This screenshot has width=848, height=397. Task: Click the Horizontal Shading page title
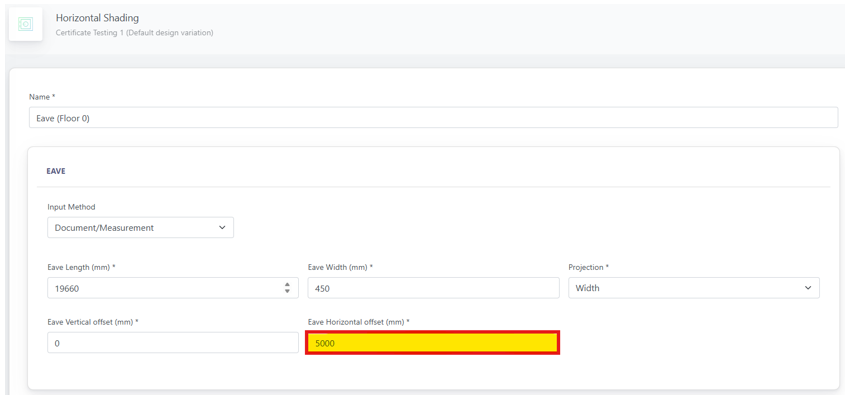(x=97, y=18)
